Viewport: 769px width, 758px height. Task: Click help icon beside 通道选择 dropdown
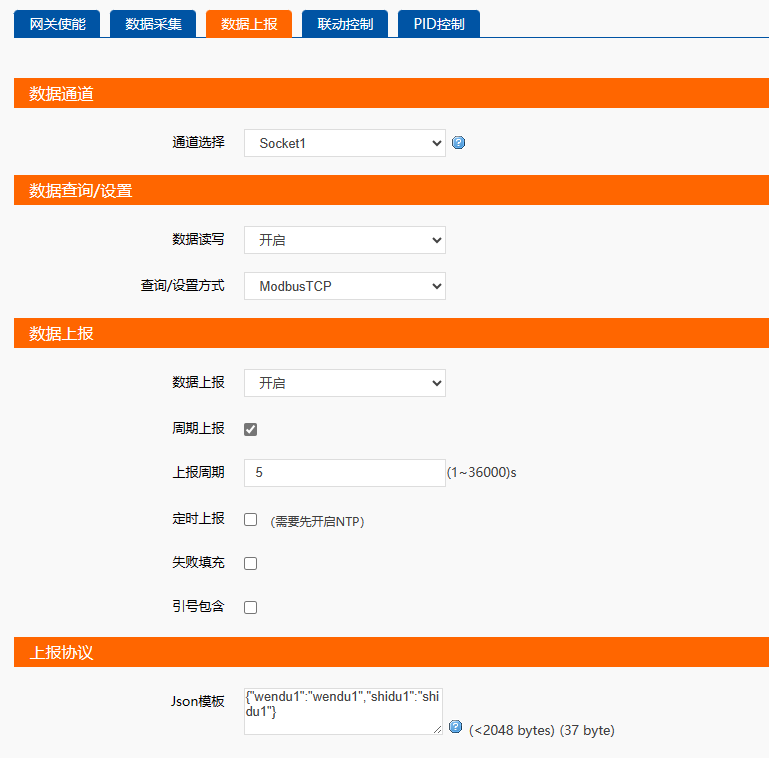pyautogui.click(x=459, y=143)
